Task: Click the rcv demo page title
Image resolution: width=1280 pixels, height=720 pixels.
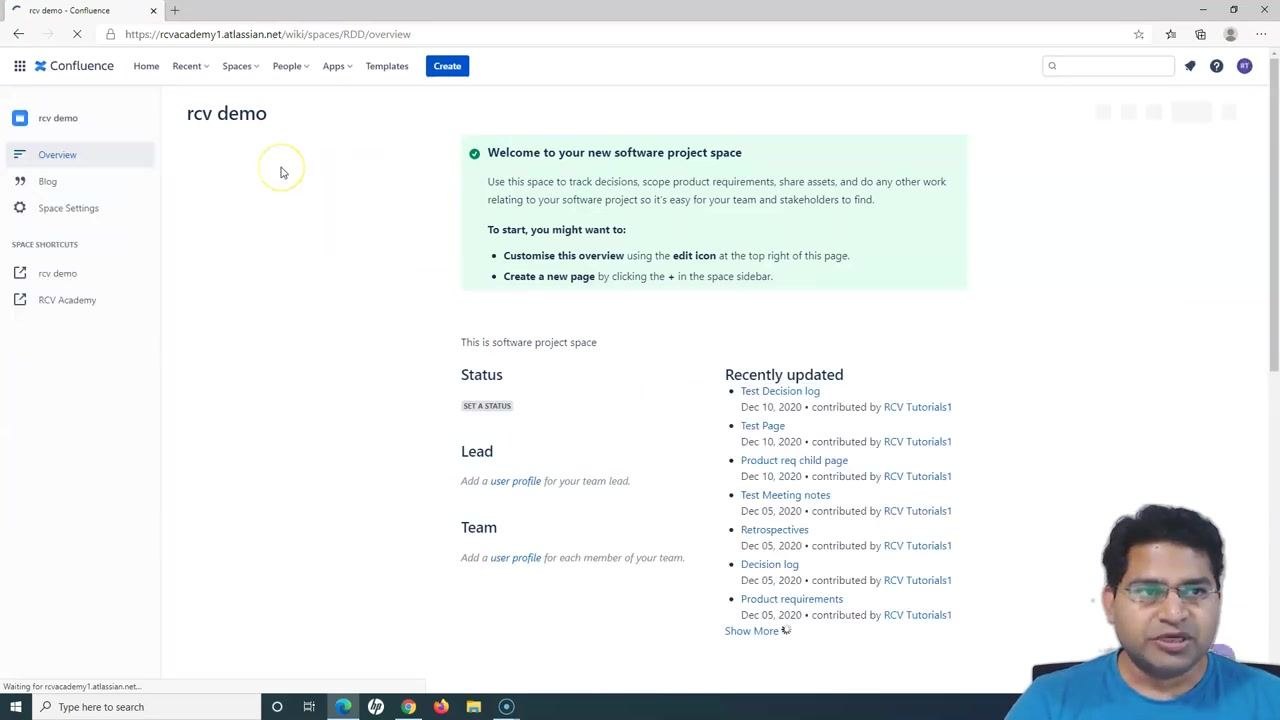Action: [227, 113]
